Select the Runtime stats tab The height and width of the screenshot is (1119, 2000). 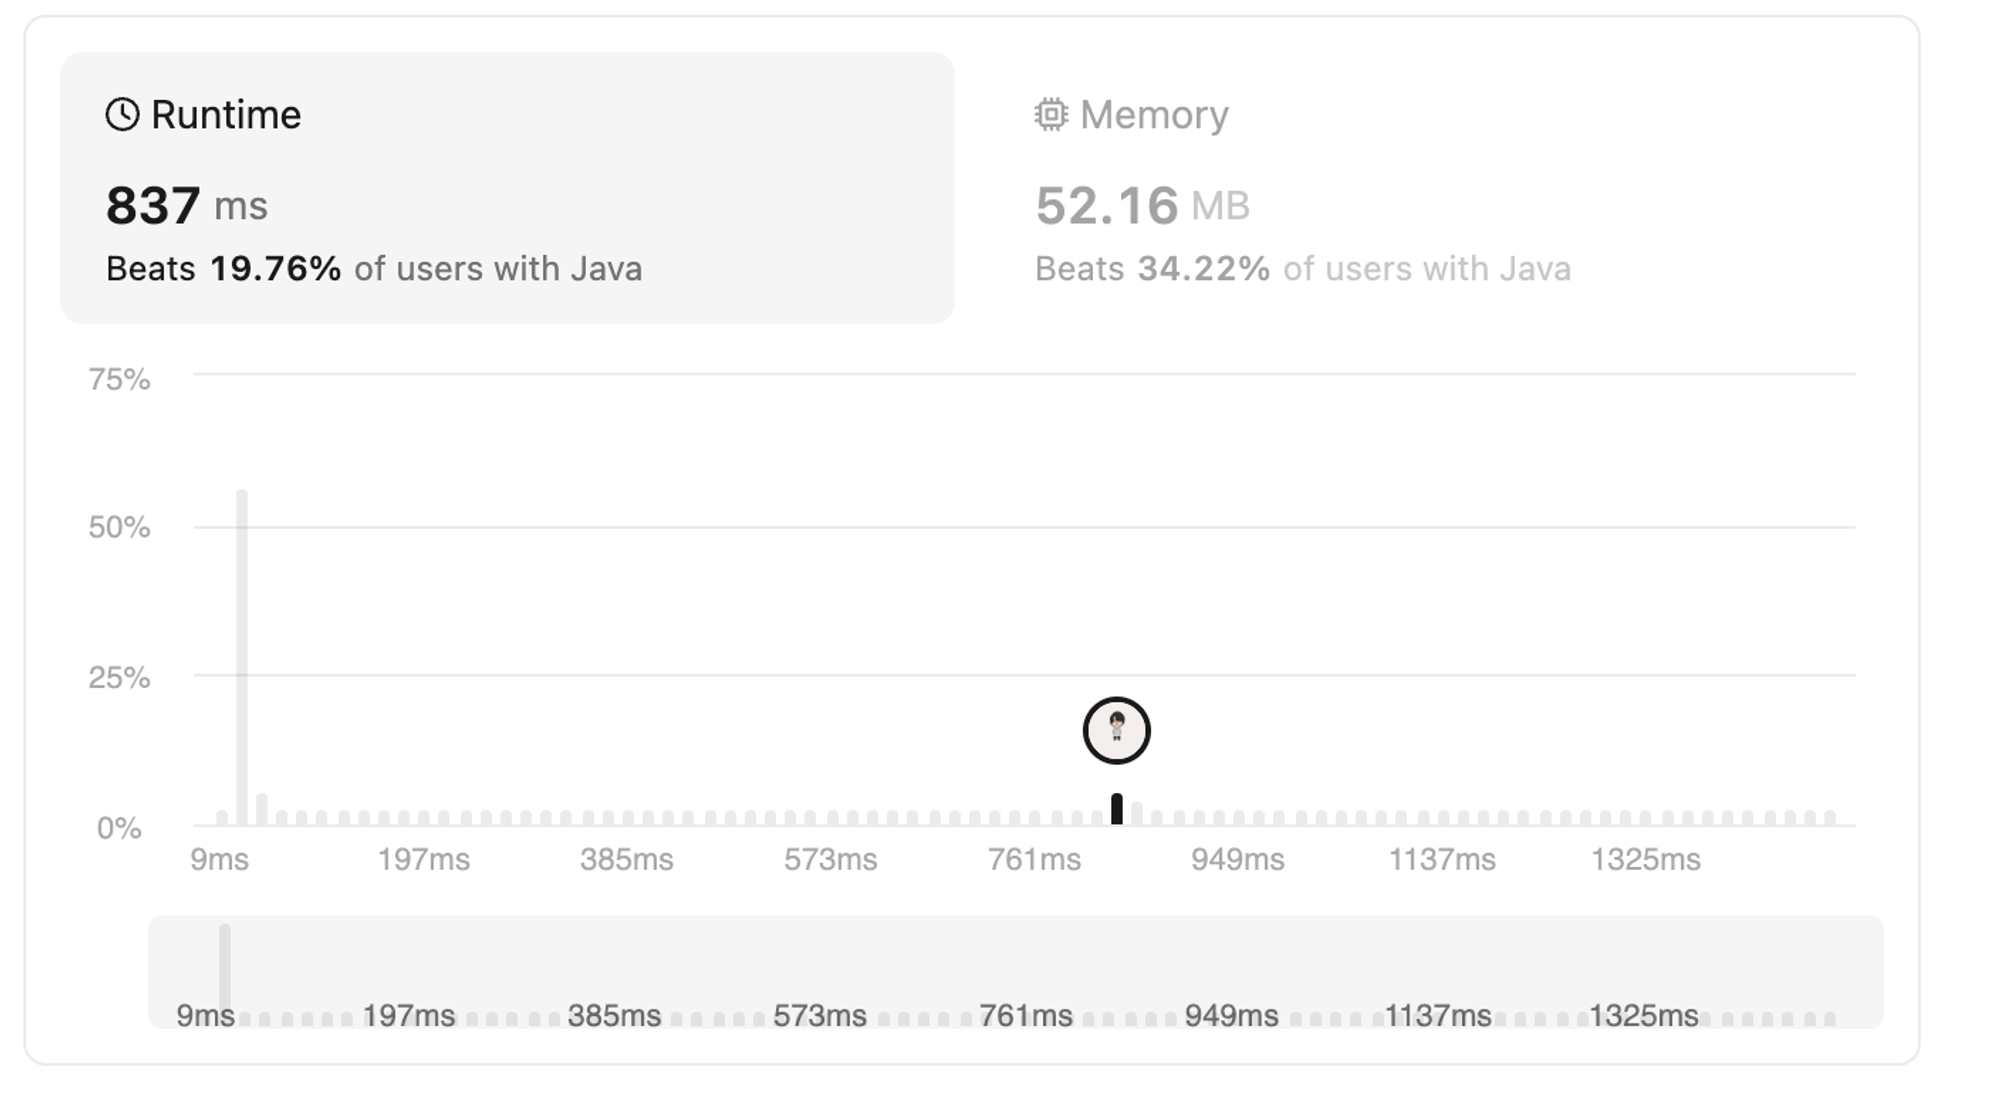tap(507, 187)
